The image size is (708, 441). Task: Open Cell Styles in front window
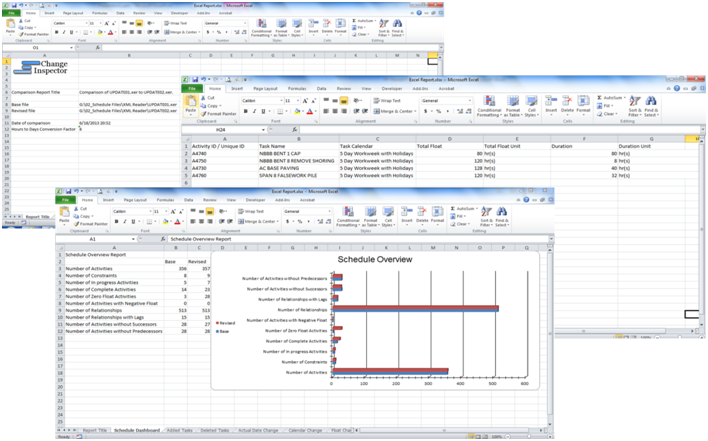[x=388, y=217]
